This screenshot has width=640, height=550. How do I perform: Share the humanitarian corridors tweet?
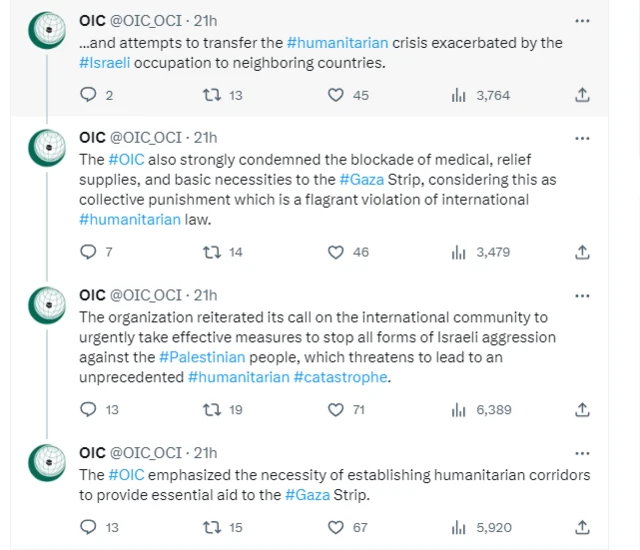(x=582, y=527)
